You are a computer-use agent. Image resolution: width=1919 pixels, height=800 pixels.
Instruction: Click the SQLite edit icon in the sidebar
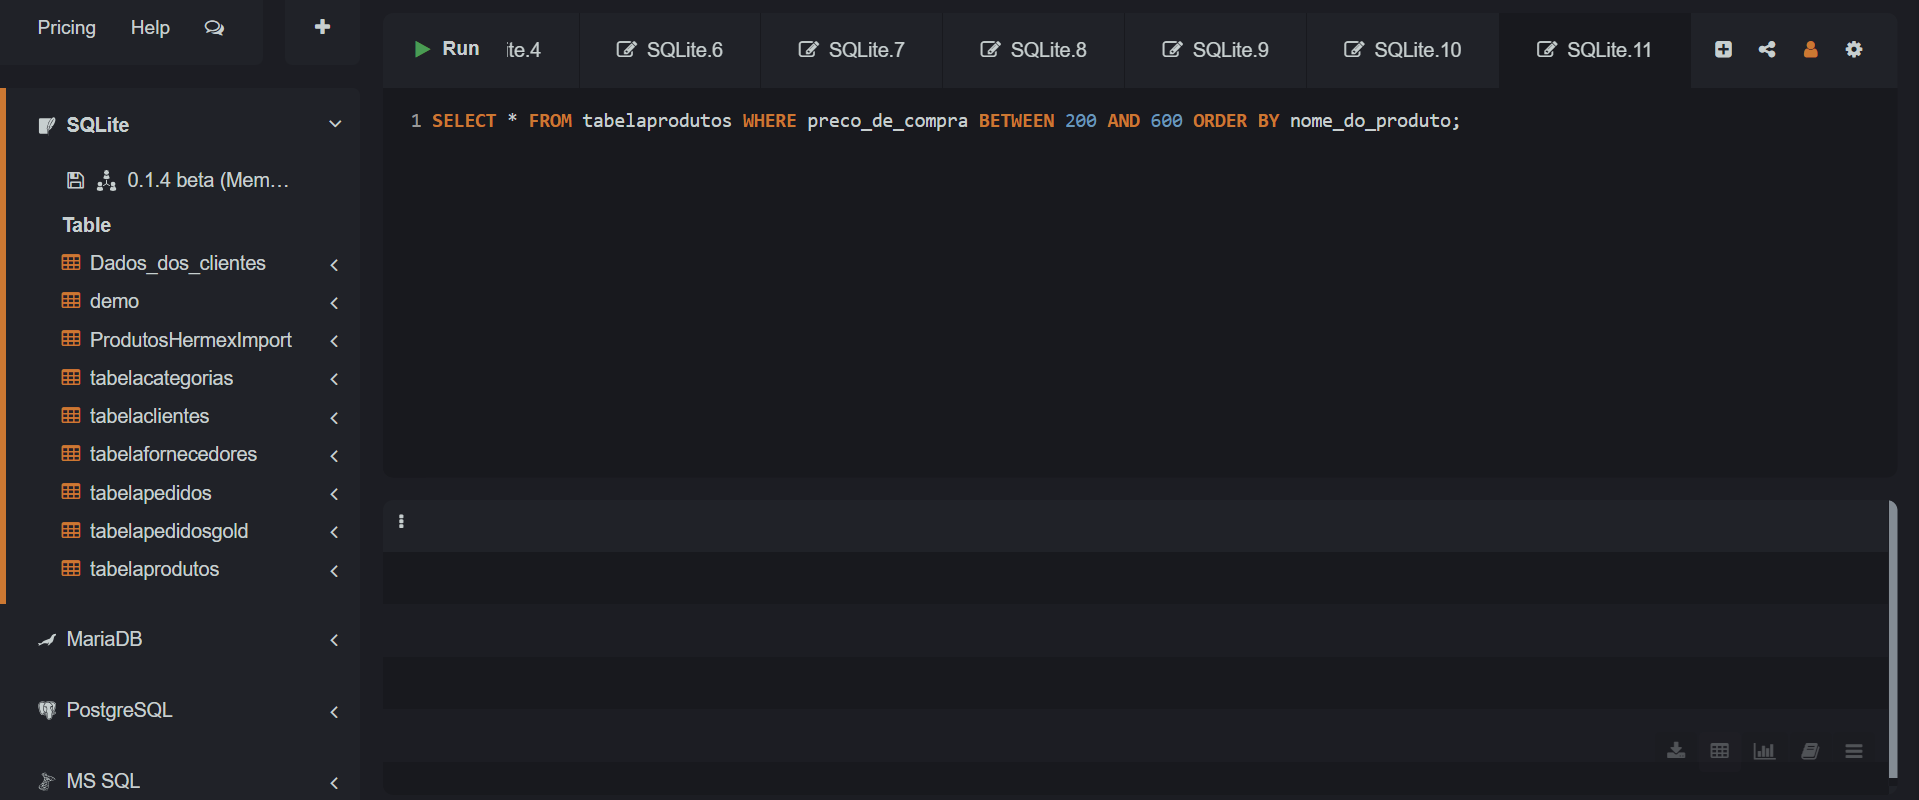47,125
